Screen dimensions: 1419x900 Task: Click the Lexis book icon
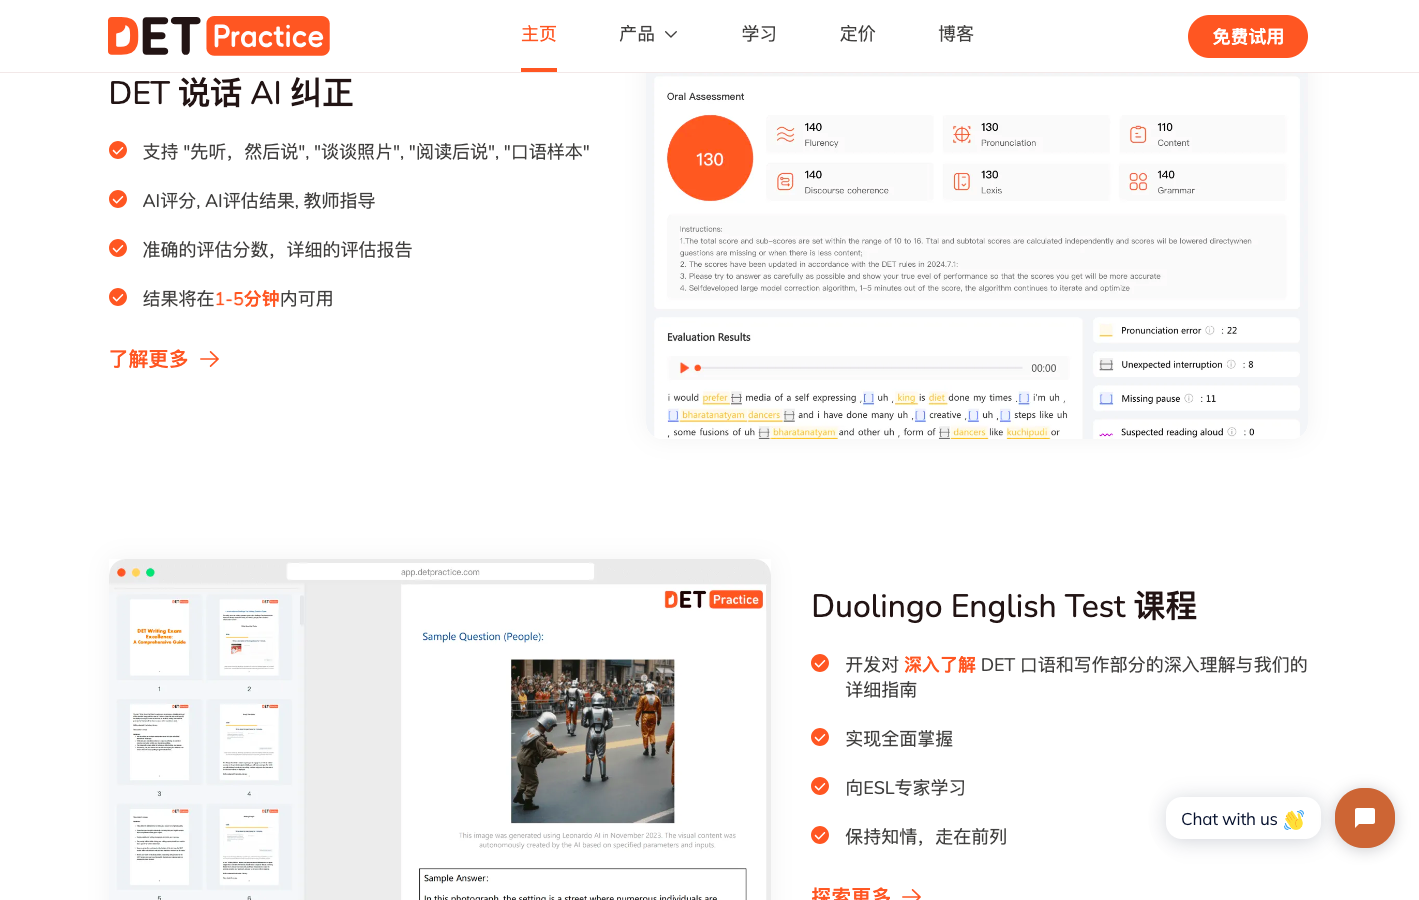962,181
